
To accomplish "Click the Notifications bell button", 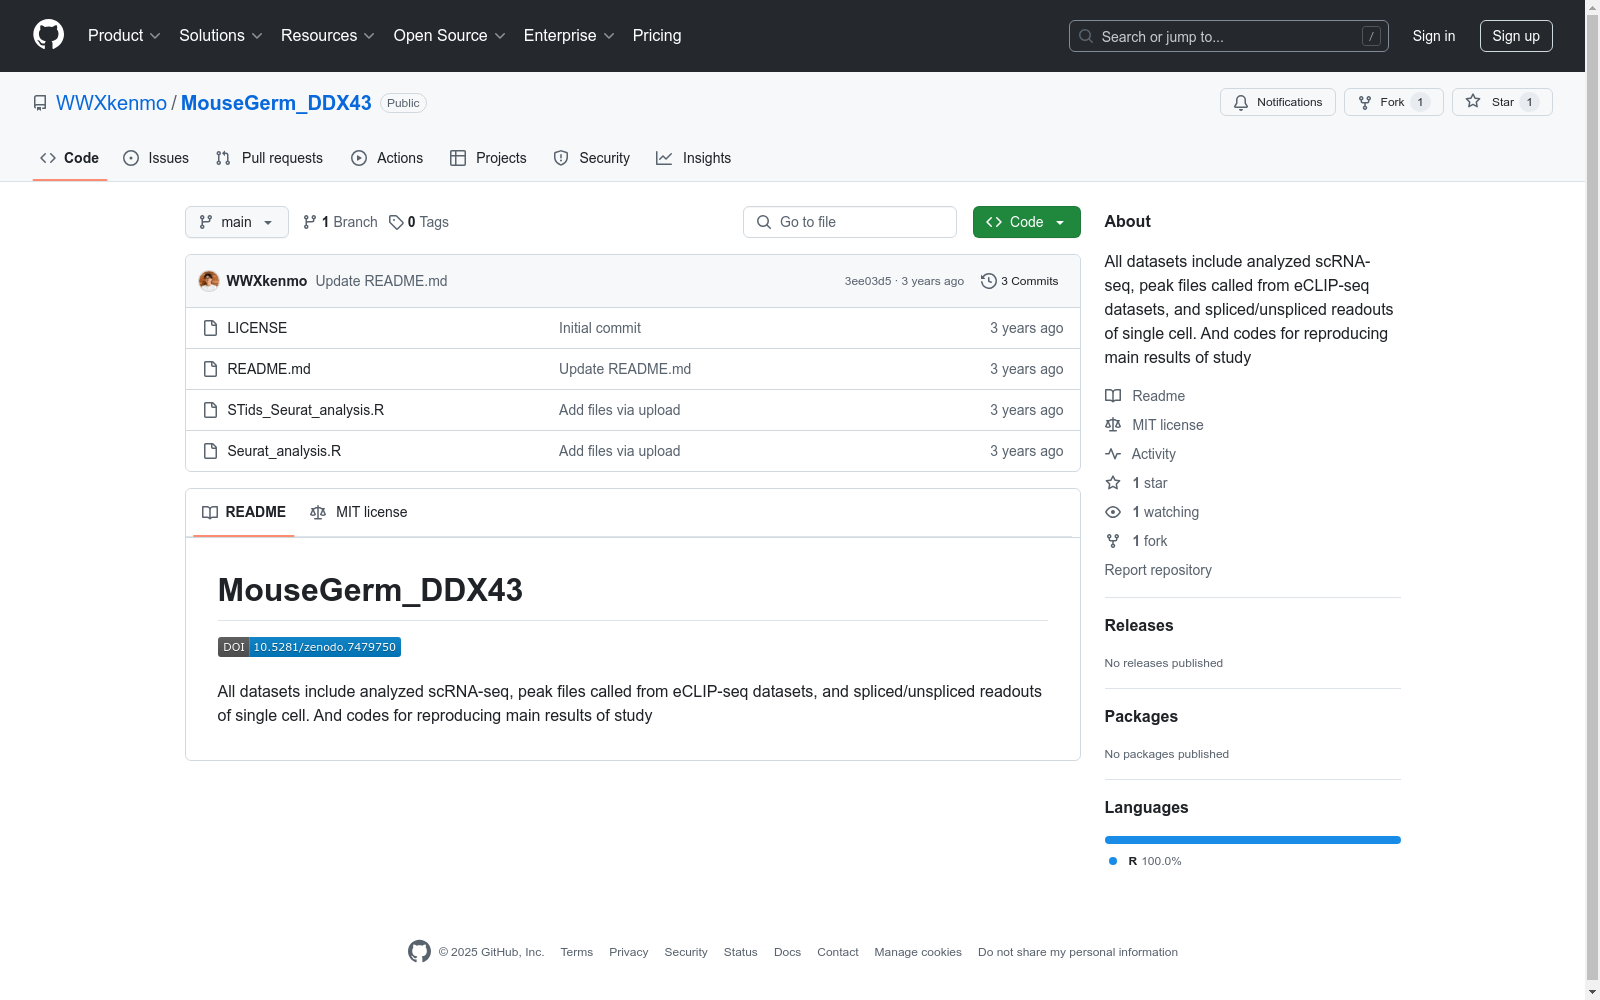I will (x=1277, y=102).
